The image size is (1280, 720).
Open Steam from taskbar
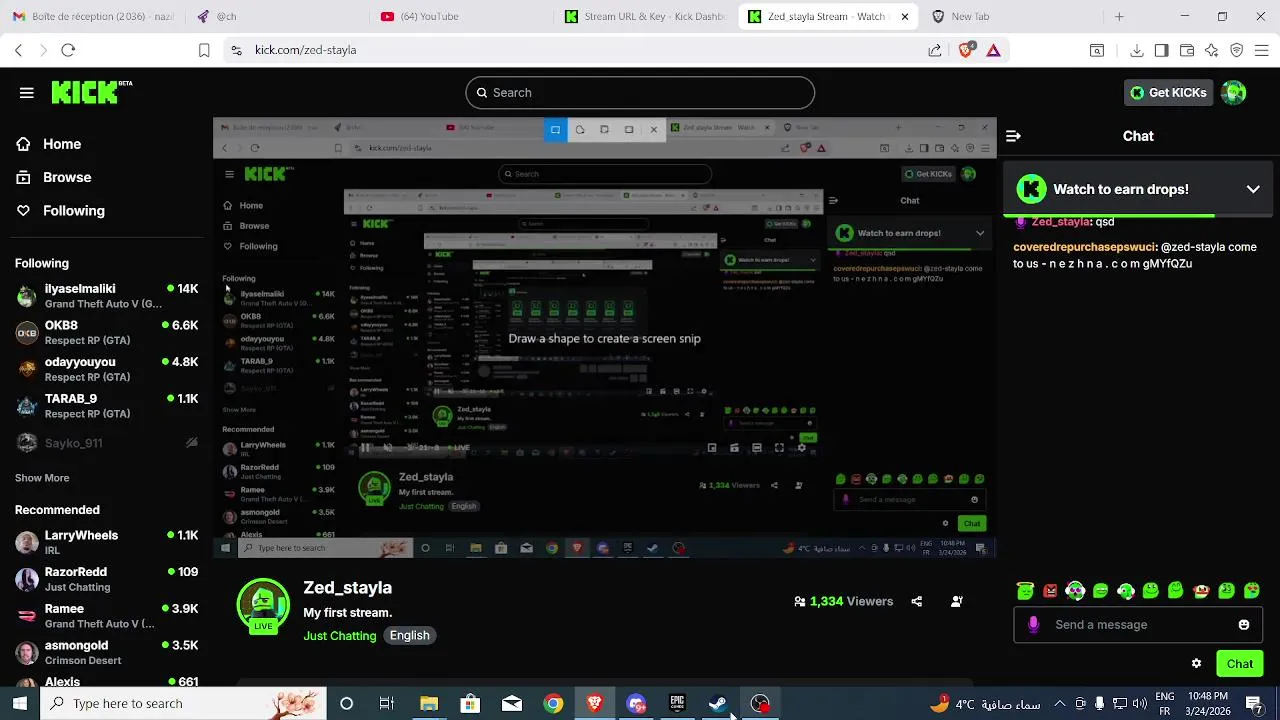[x=718, y=704]
